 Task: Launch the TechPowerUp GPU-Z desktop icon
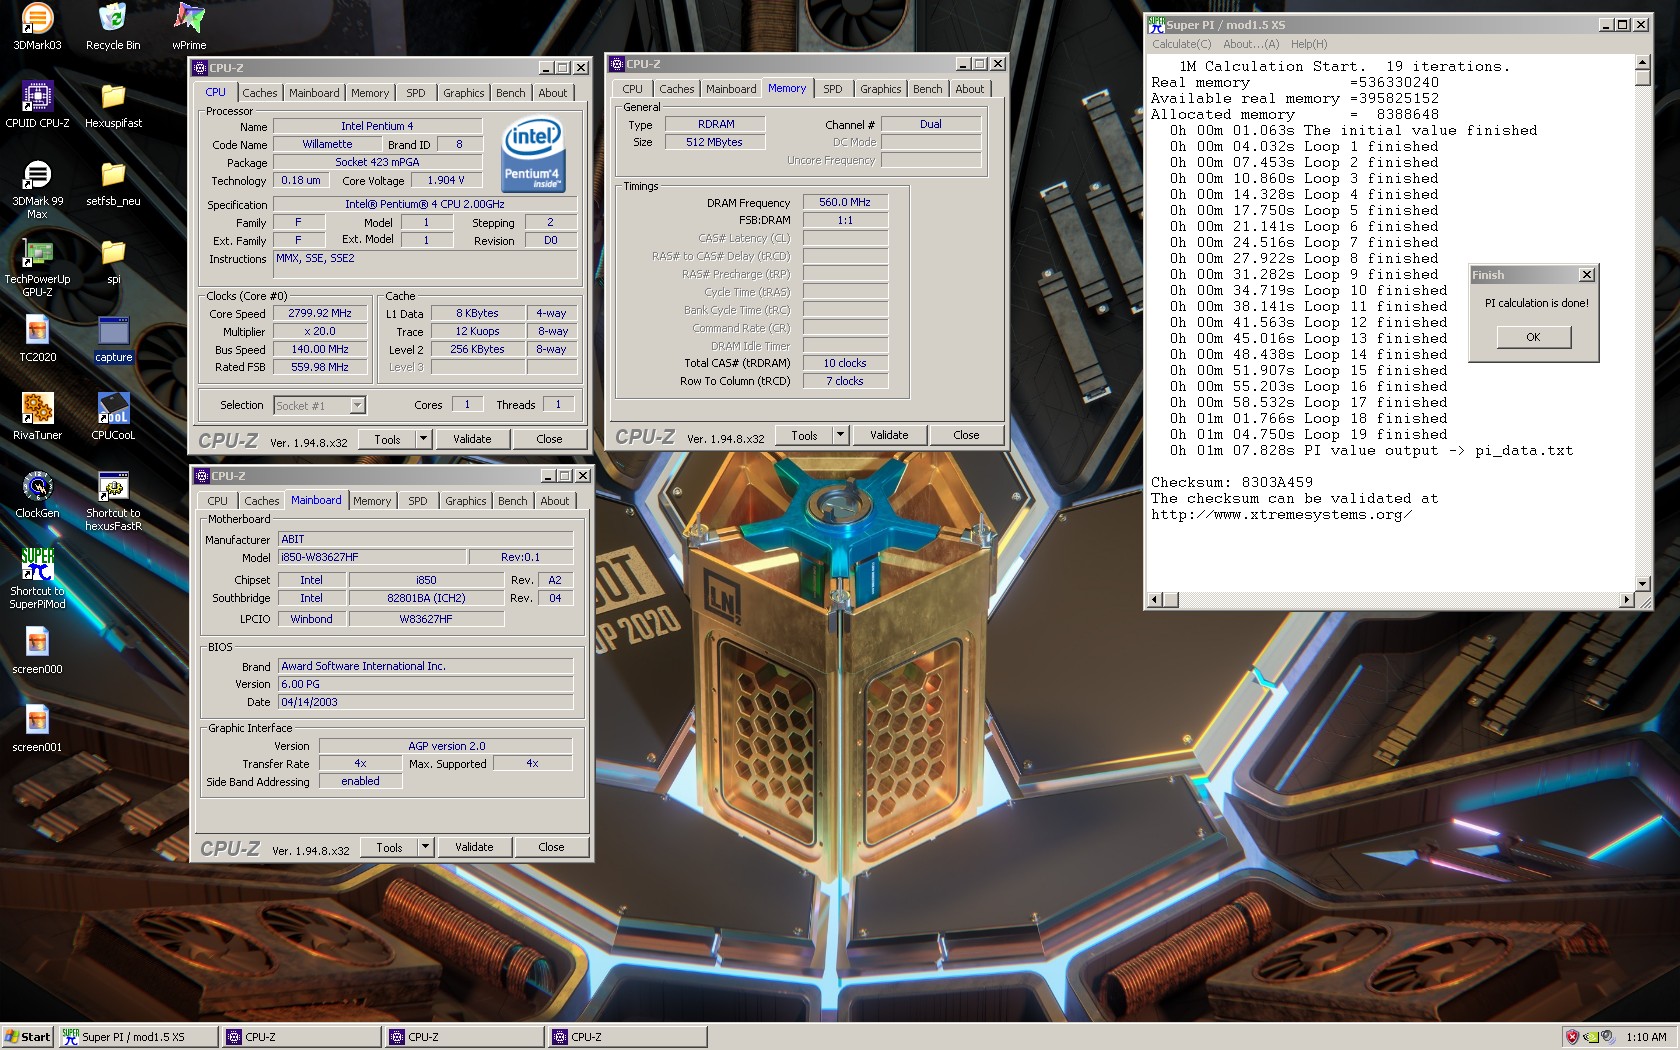point(37,267)
